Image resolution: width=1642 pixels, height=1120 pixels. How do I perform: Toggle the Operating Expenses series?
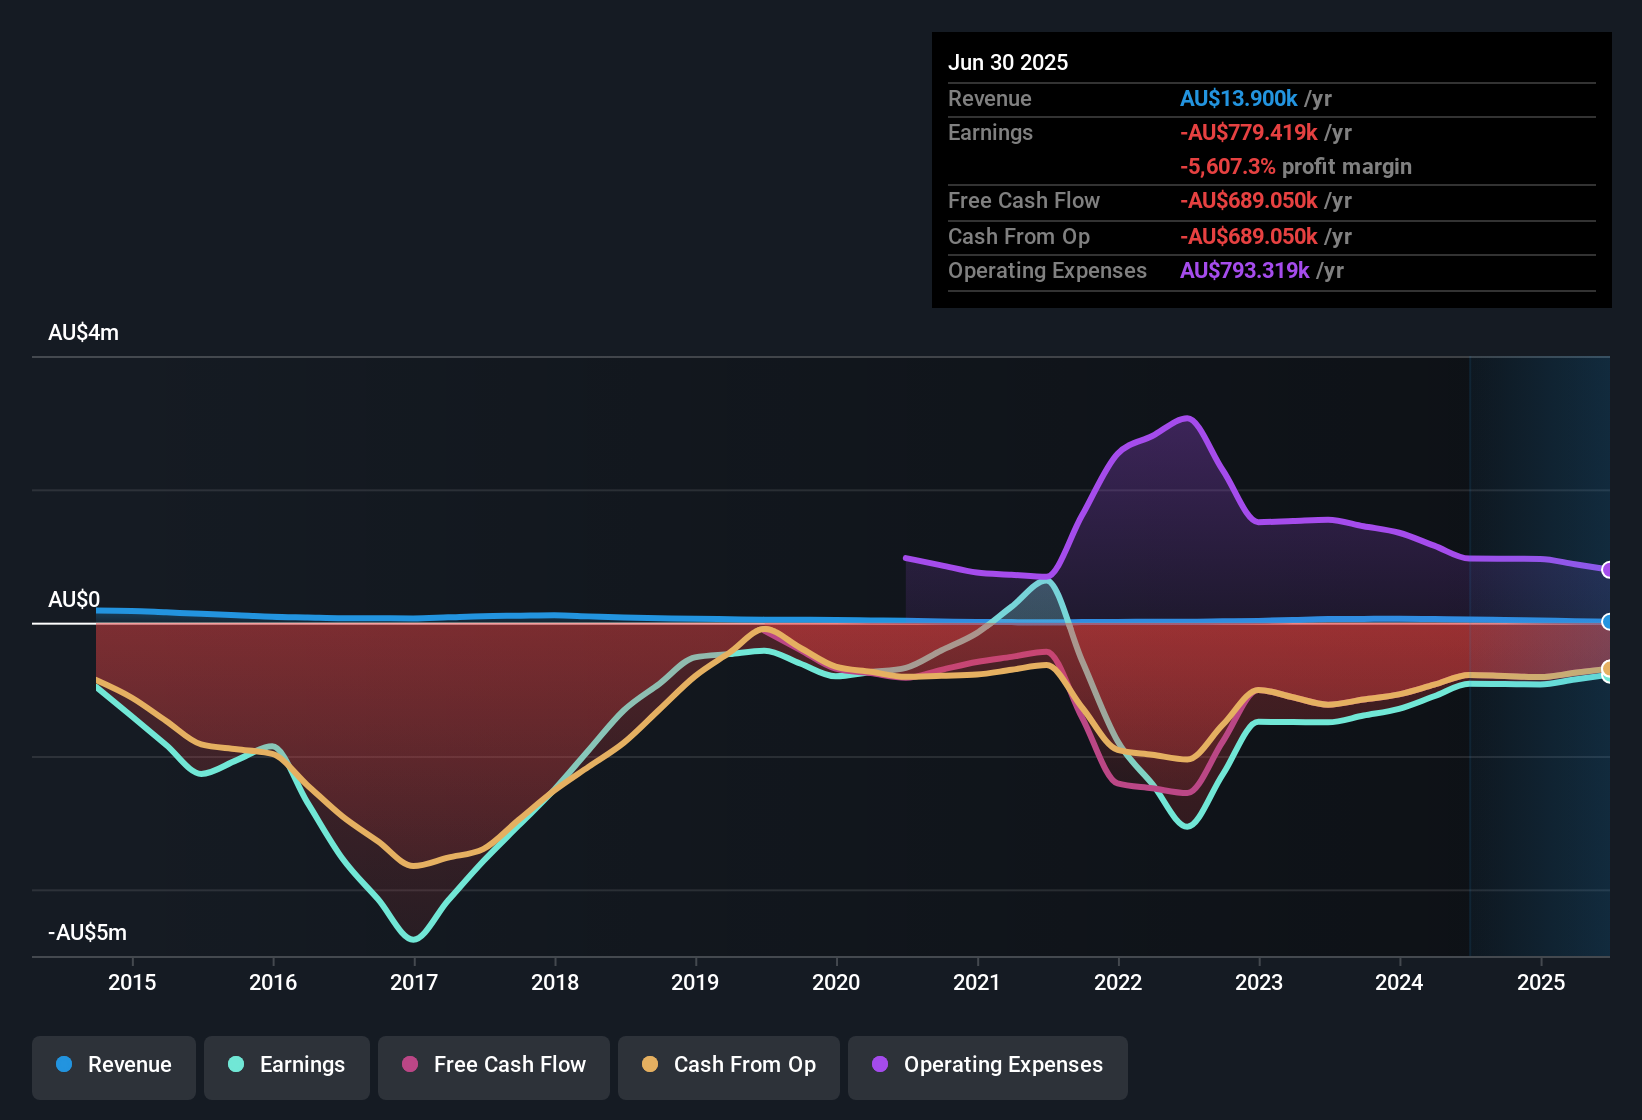pos(988,1065)
